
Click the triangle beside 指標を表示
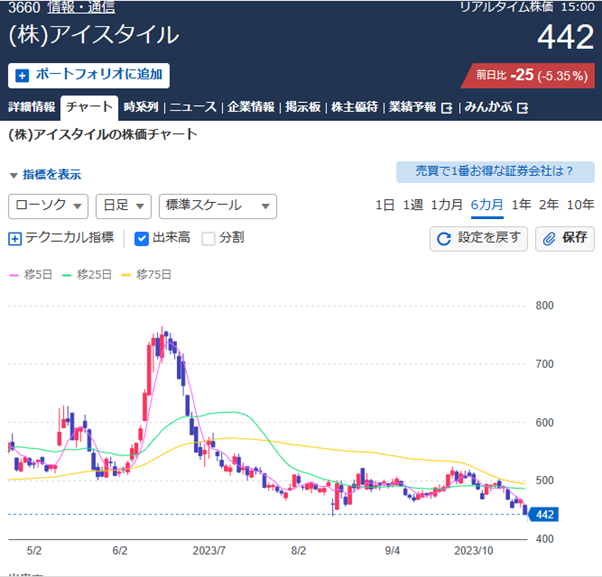tap(14, 176)
